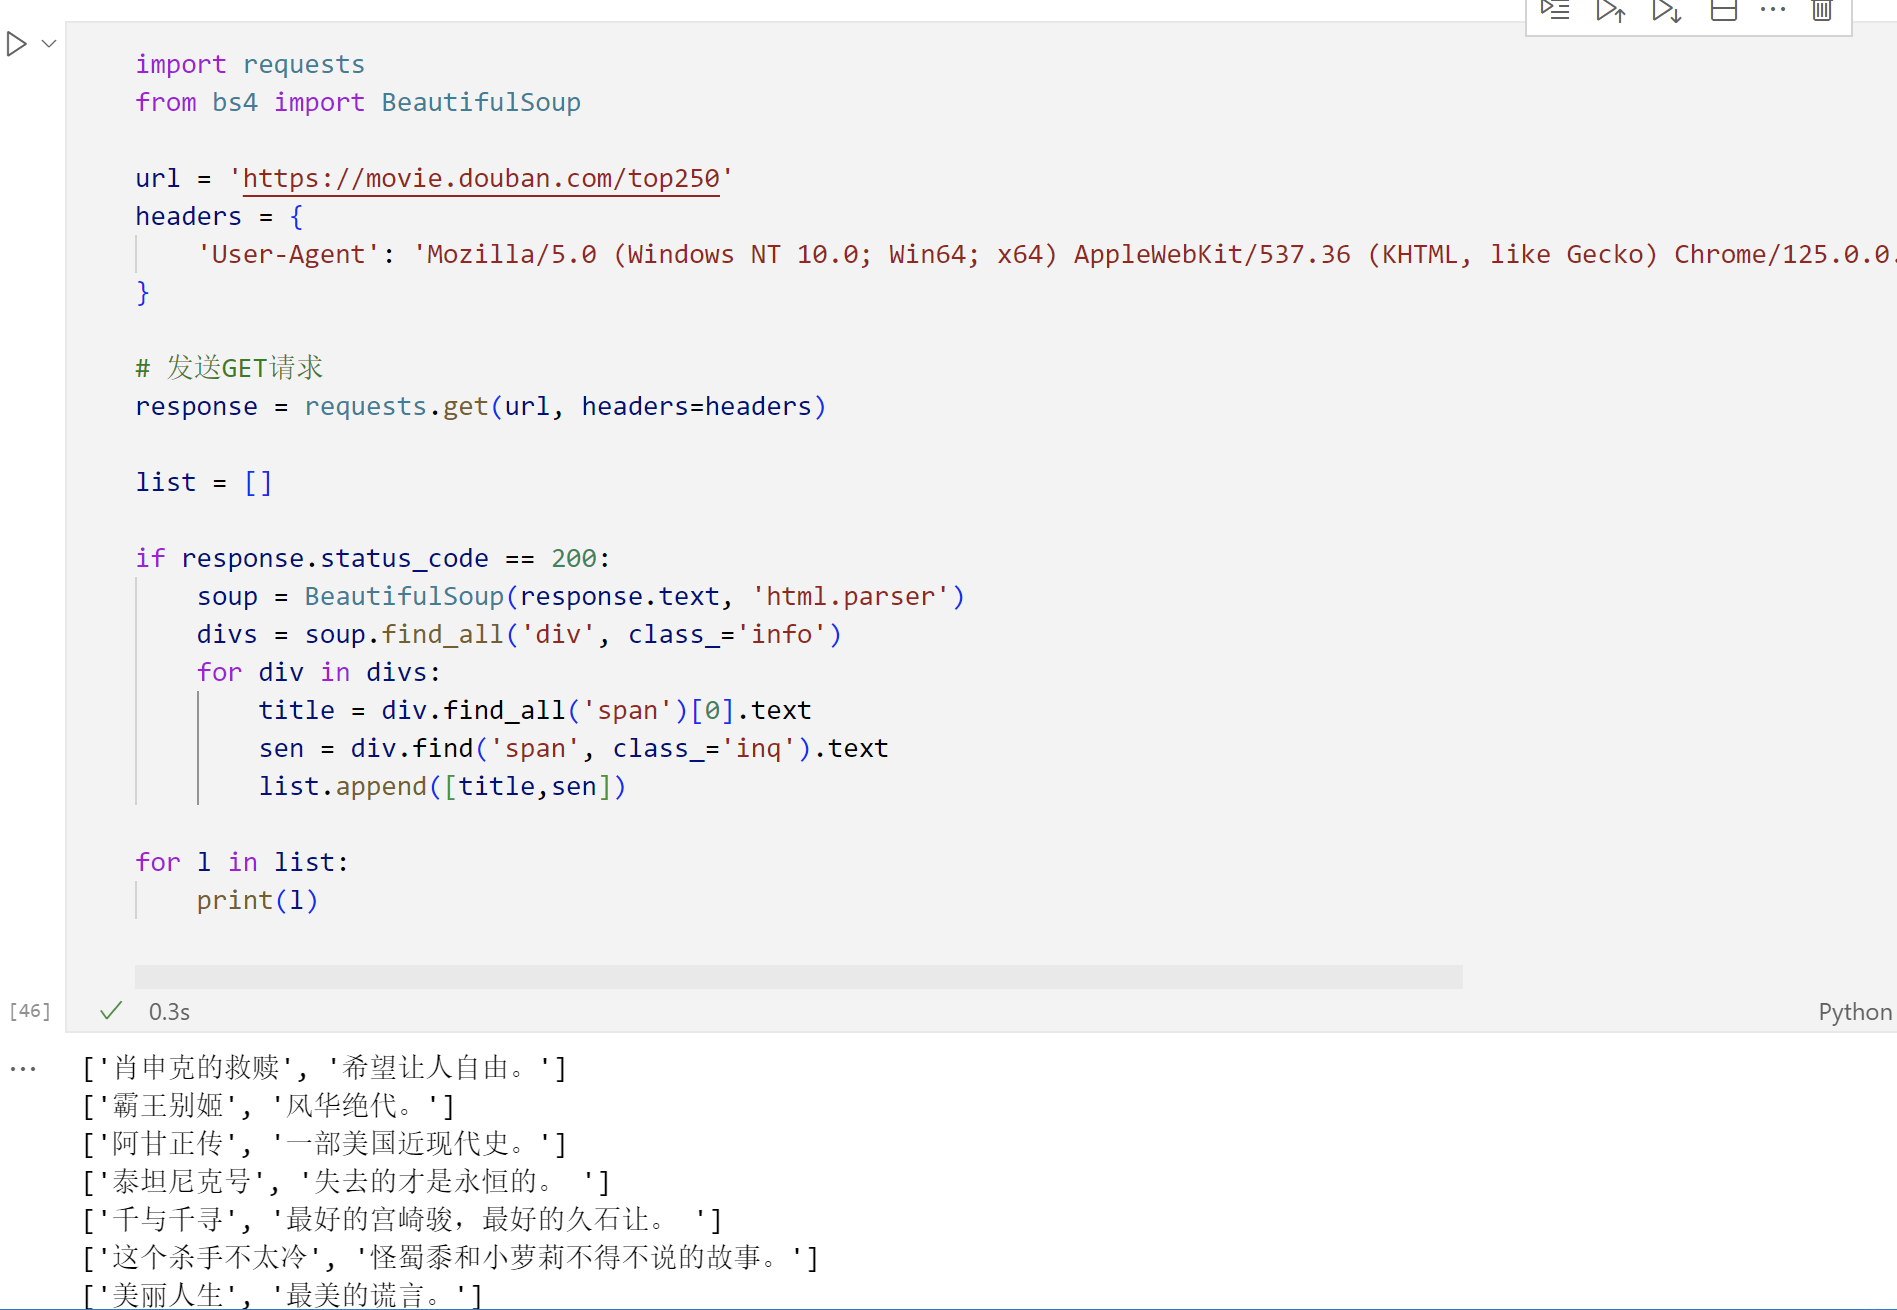Execute all cells above this cell
This screenshot has height=1310, width=1897.
tap(1611, 10)
